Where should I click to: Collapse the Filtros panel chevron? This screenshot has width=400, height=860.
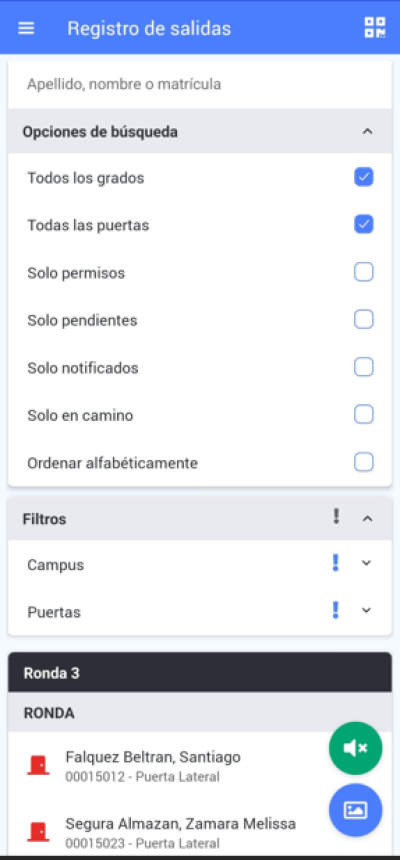[368, 518]
